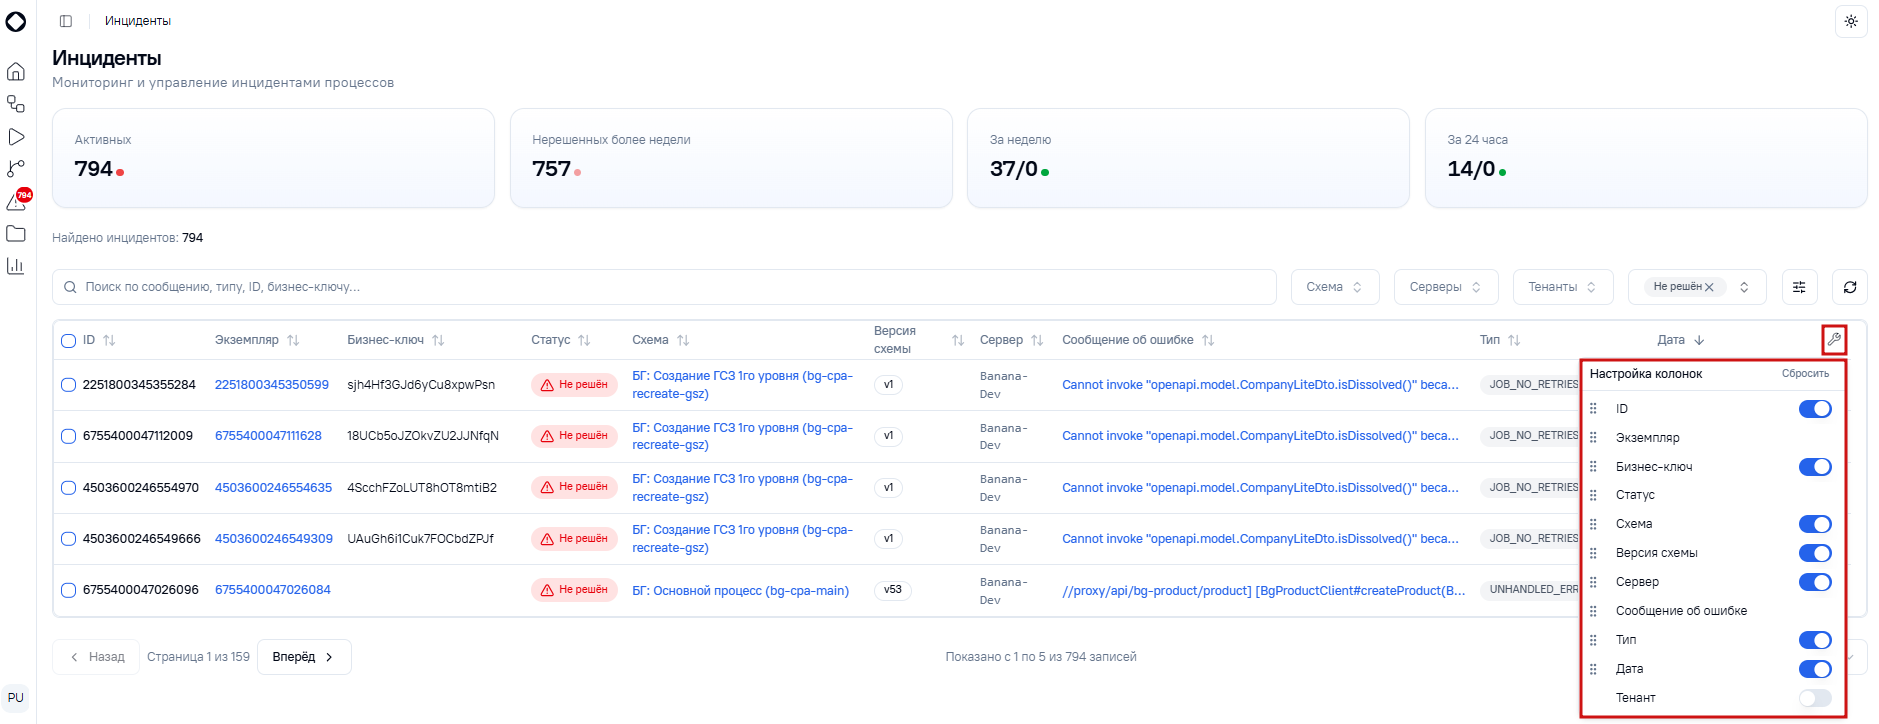Sort by Схема column arrows
This screenshot has height=724, width=1879.
tap(683, 341)
